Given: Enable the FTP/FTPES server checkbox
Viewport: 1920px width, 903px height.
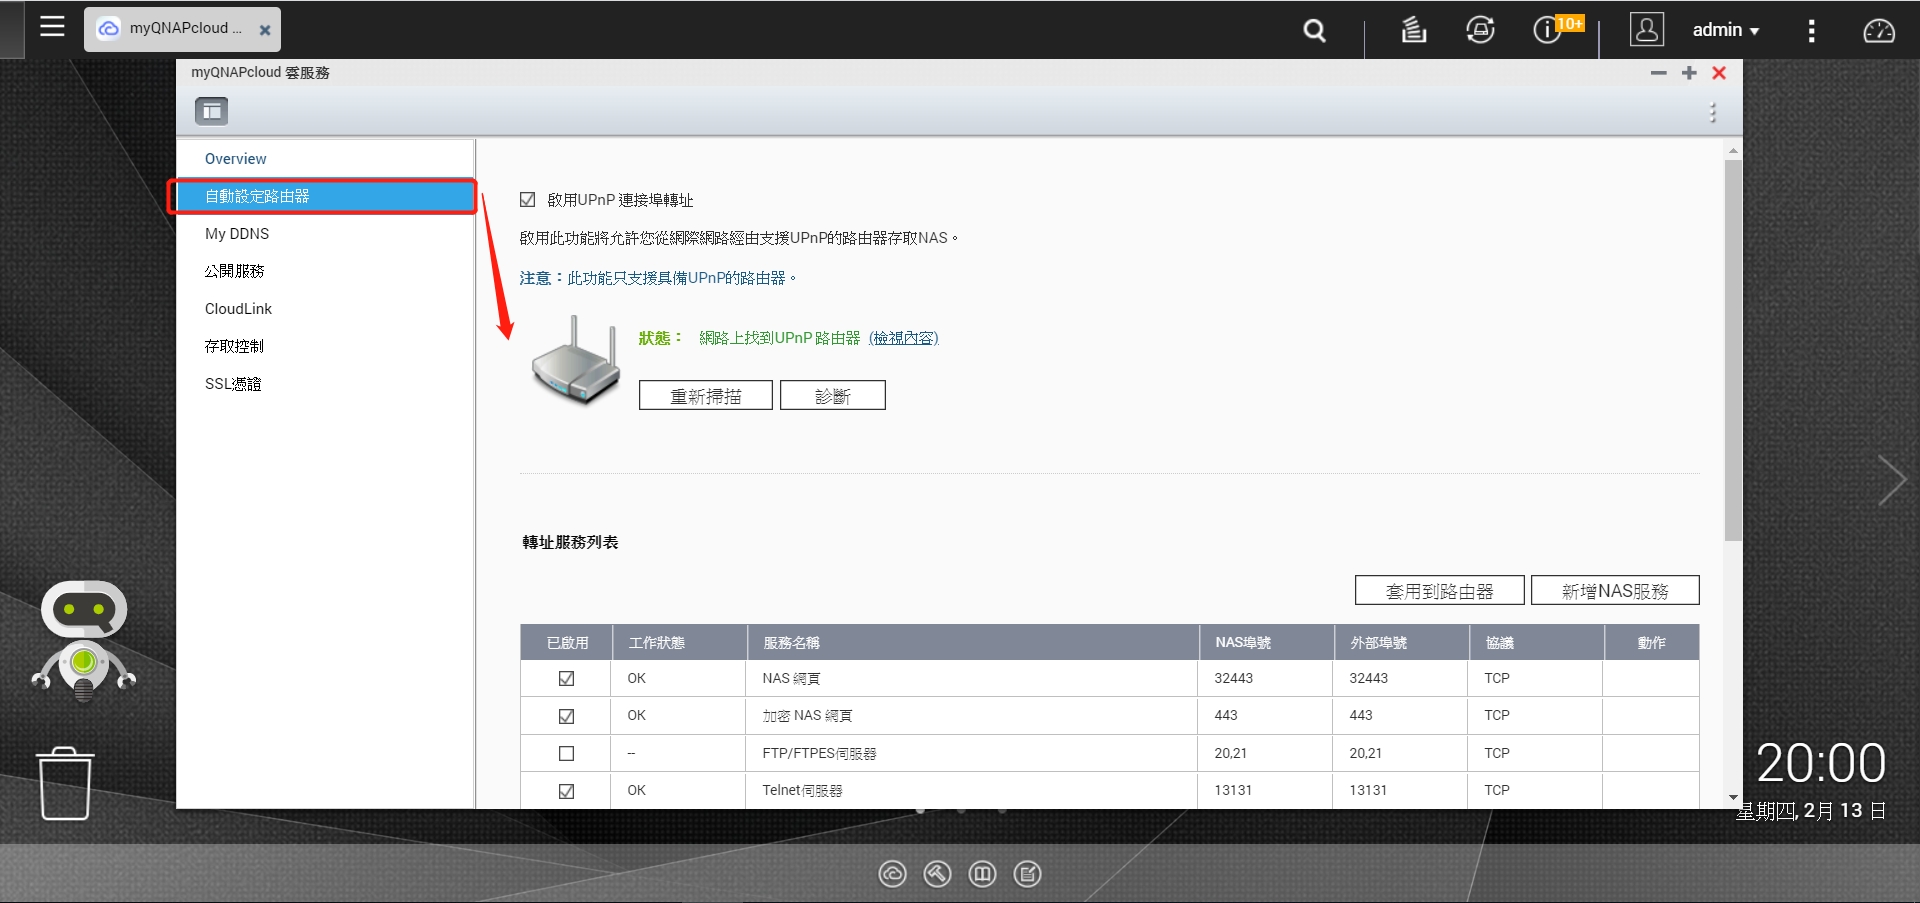Looking at the screenshot, I should coord(566,753).
